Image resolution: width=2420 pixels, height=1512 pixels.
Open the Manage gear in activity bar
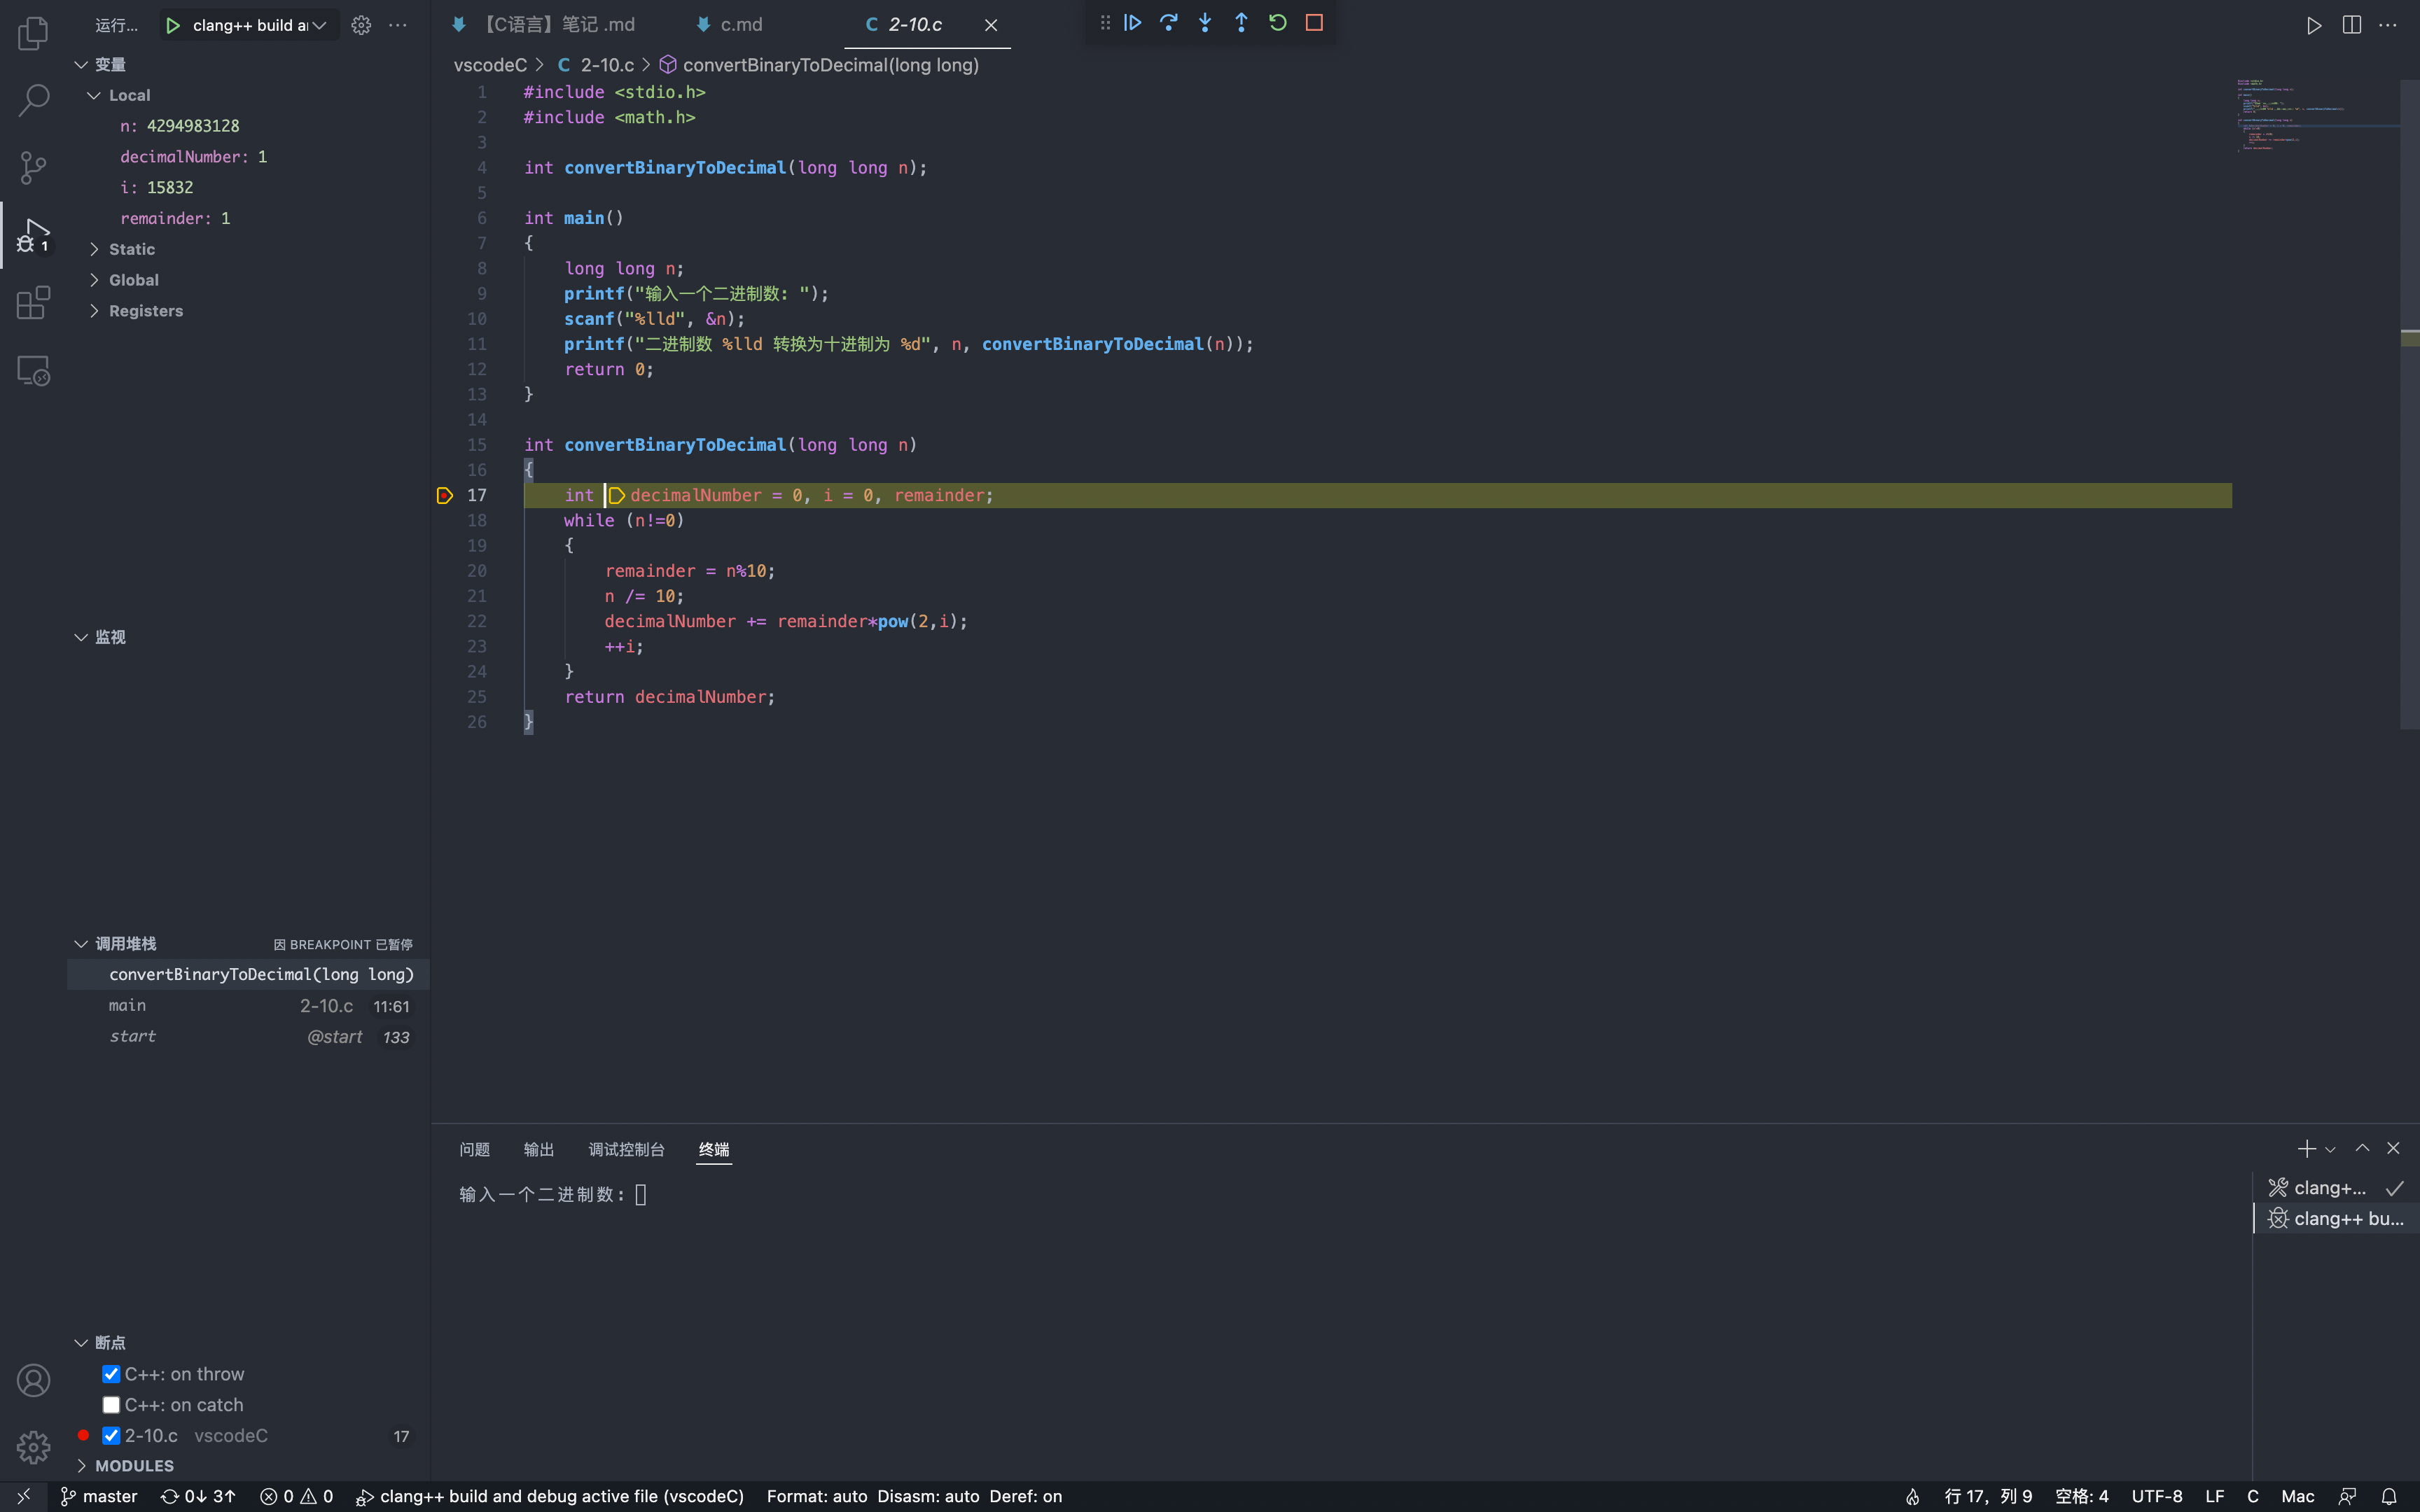pos(33,1447)
